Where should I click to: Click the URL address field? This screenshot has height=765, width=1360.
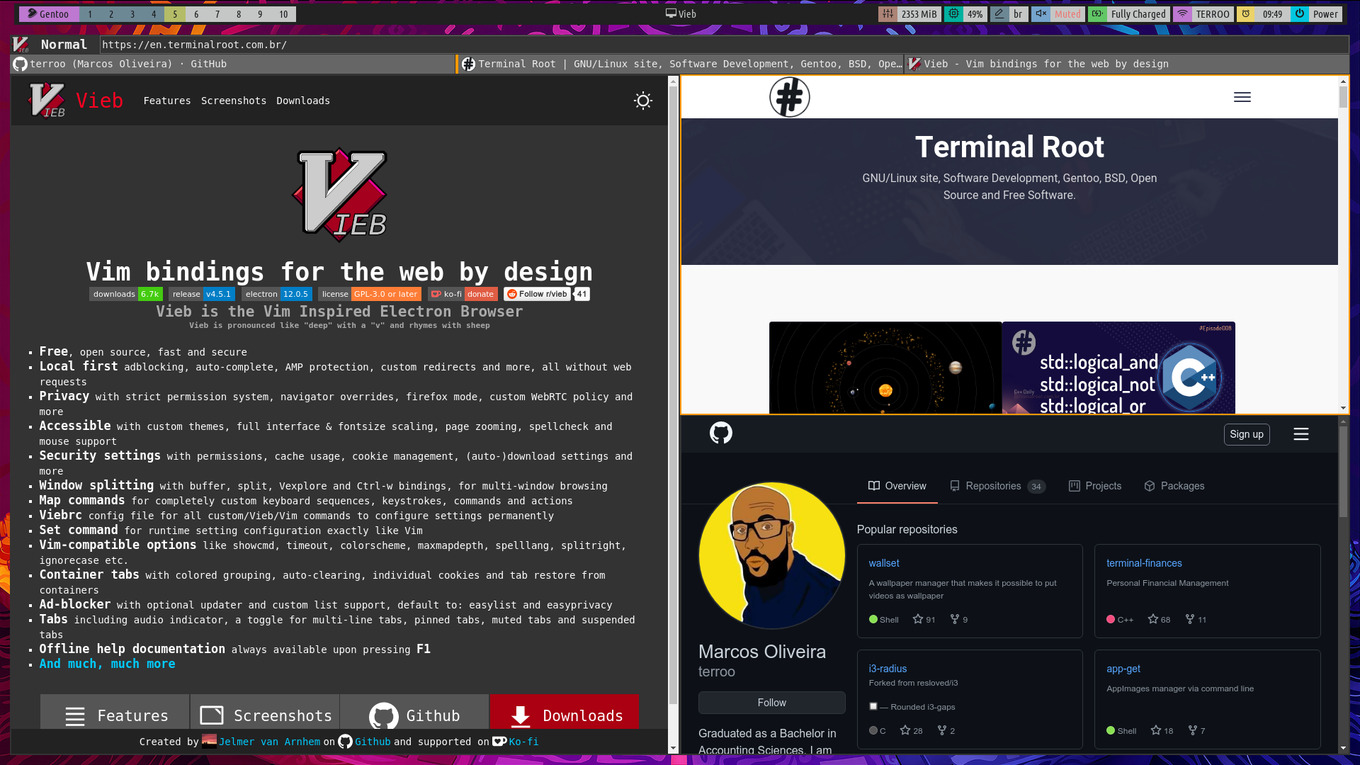(x=723, y=44)
